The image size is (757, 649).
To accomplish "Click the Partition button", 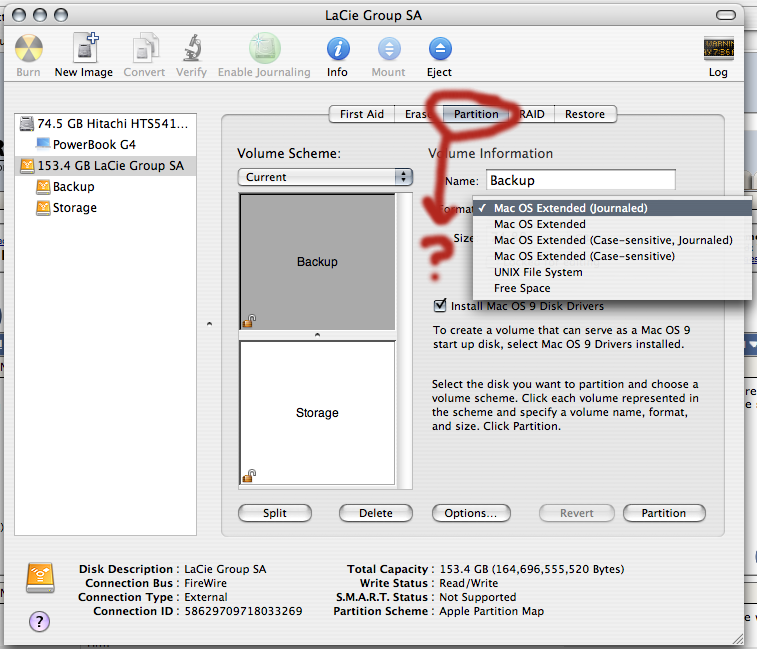I will click(664, 513).
